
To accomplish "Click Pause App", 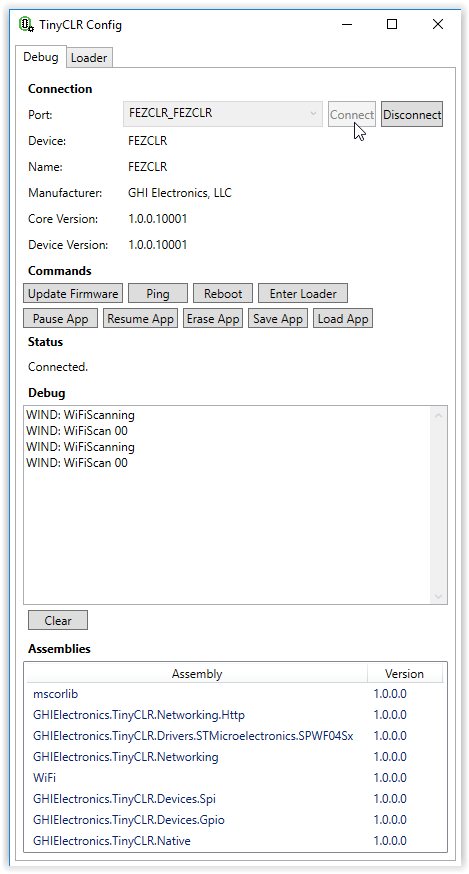I will (60, 319).
